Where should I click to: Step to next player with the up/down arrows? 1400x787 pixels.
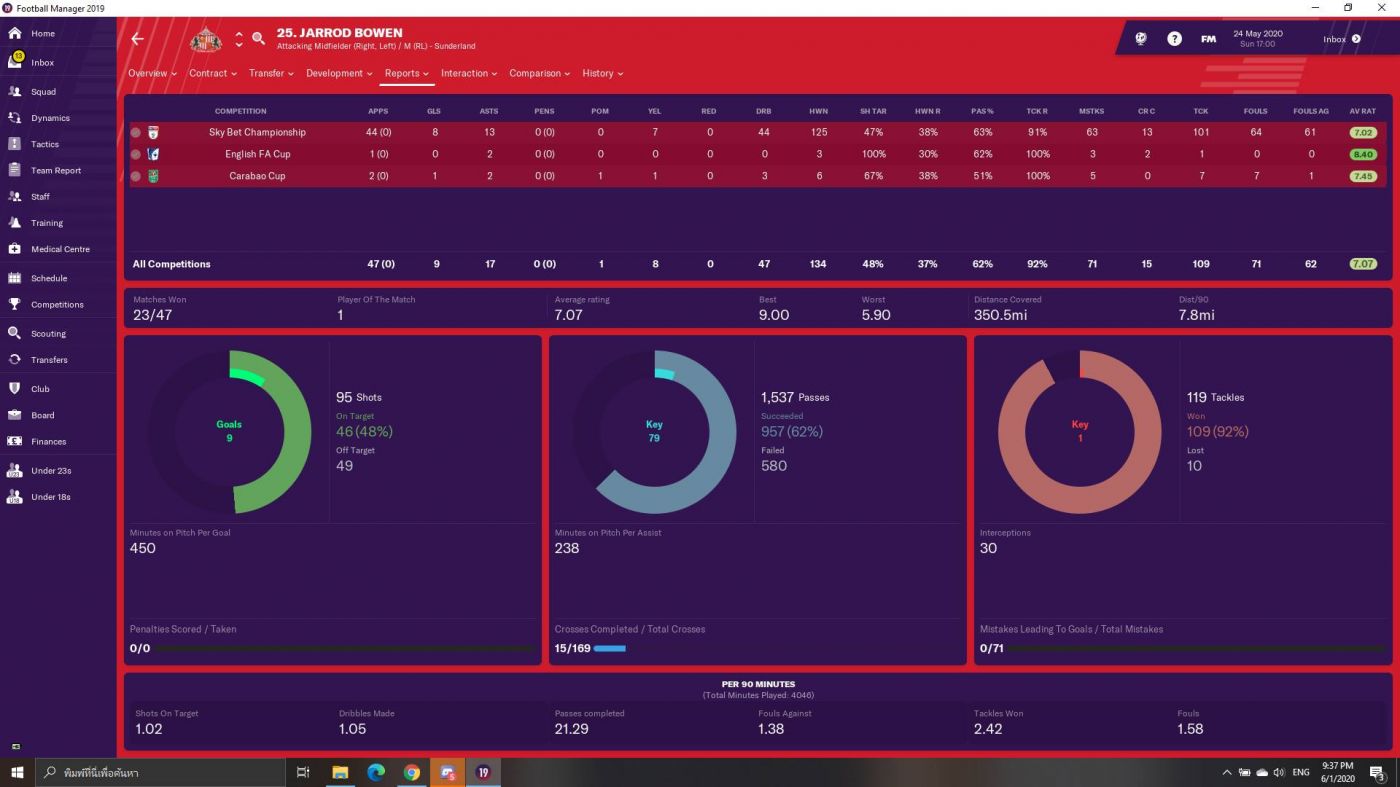(x=239, y=44)
